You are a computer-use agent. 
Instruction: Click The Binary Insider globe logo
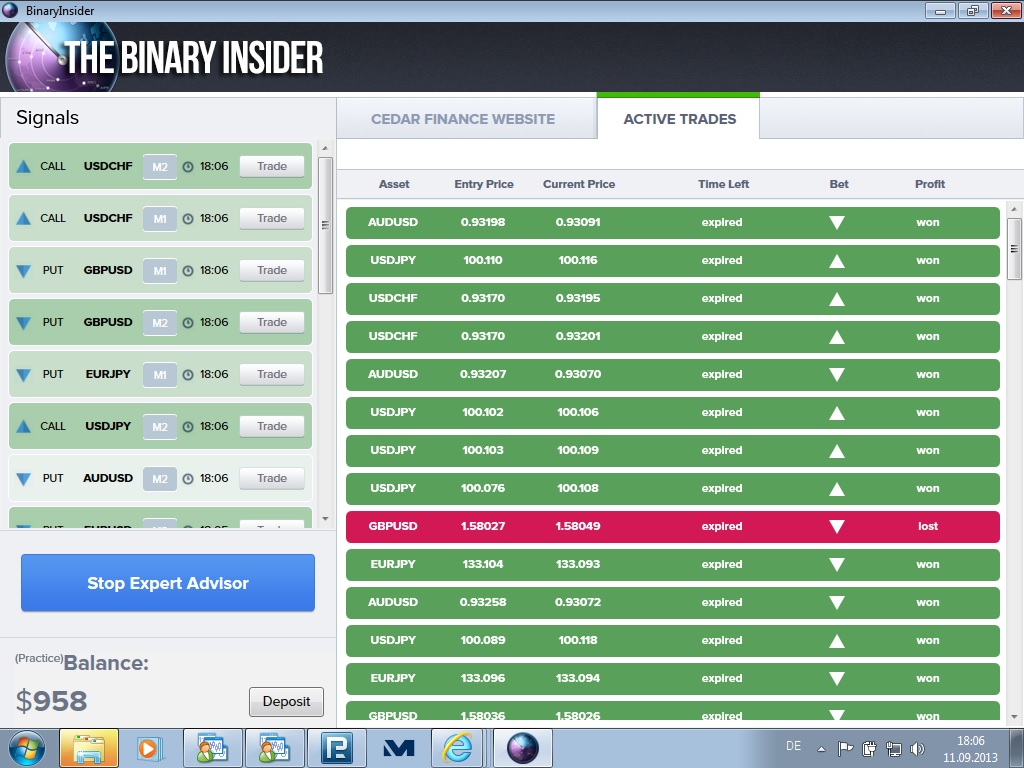(62, 59)
